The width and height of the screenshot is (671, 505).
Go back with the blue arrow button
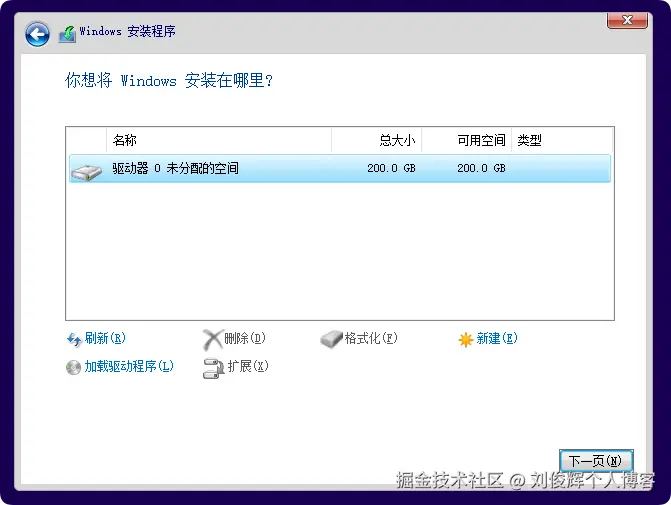37,34
